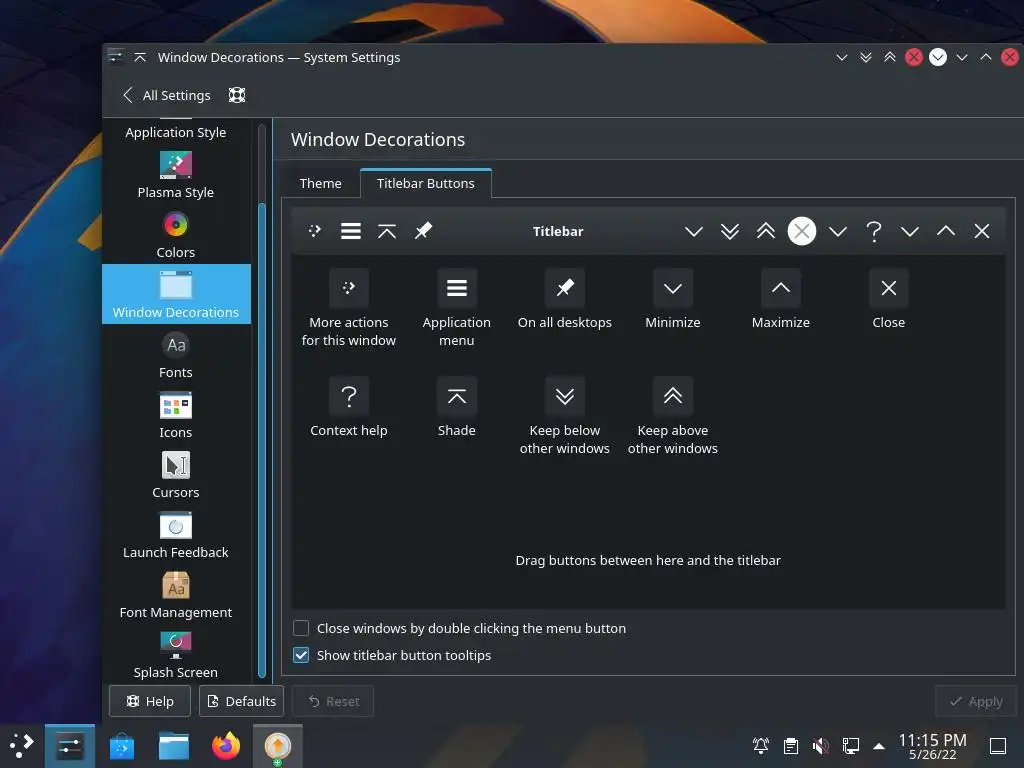Image resolution: width=1024 pixels, height=768 pixels.
Task: Click lifebuoy help icon beside All Settings
Action: (x=237, y=95)
